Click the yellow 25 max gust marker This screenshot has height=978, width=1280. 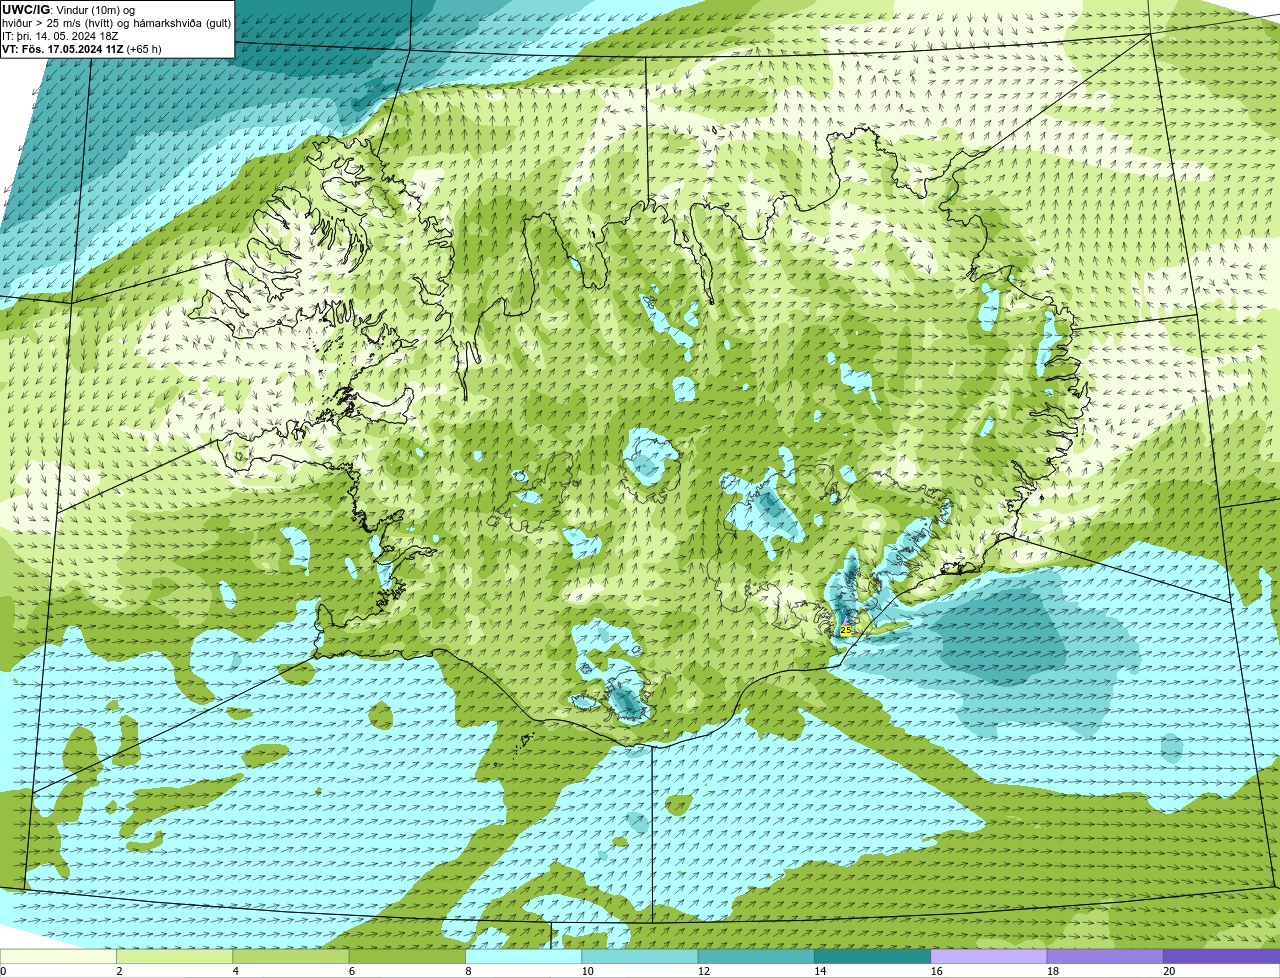coord(846,630)
